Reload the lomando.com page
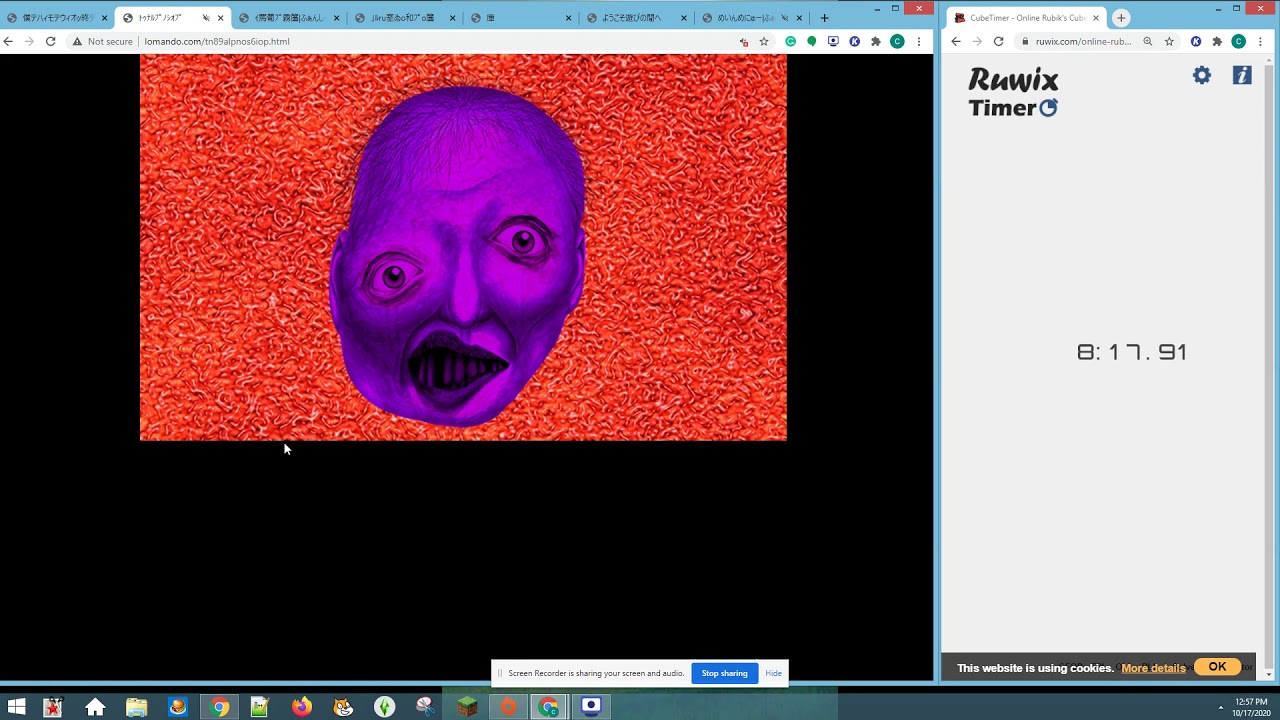1280x720 pixels. (50, 41)
